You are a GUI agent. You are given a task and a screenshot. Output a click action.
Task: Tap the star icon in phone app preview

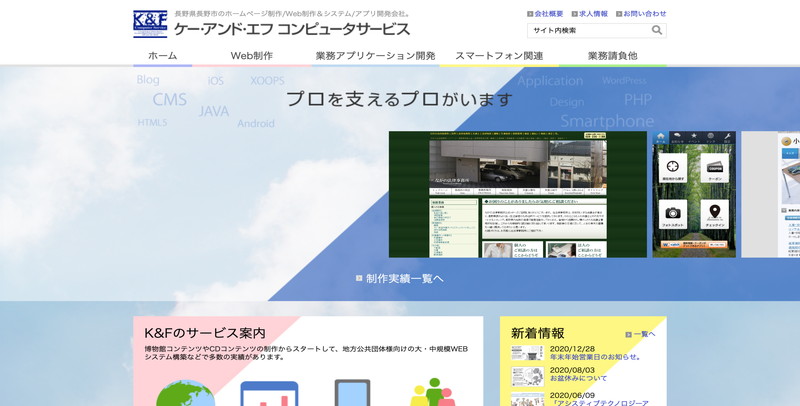tap(694, 137)
